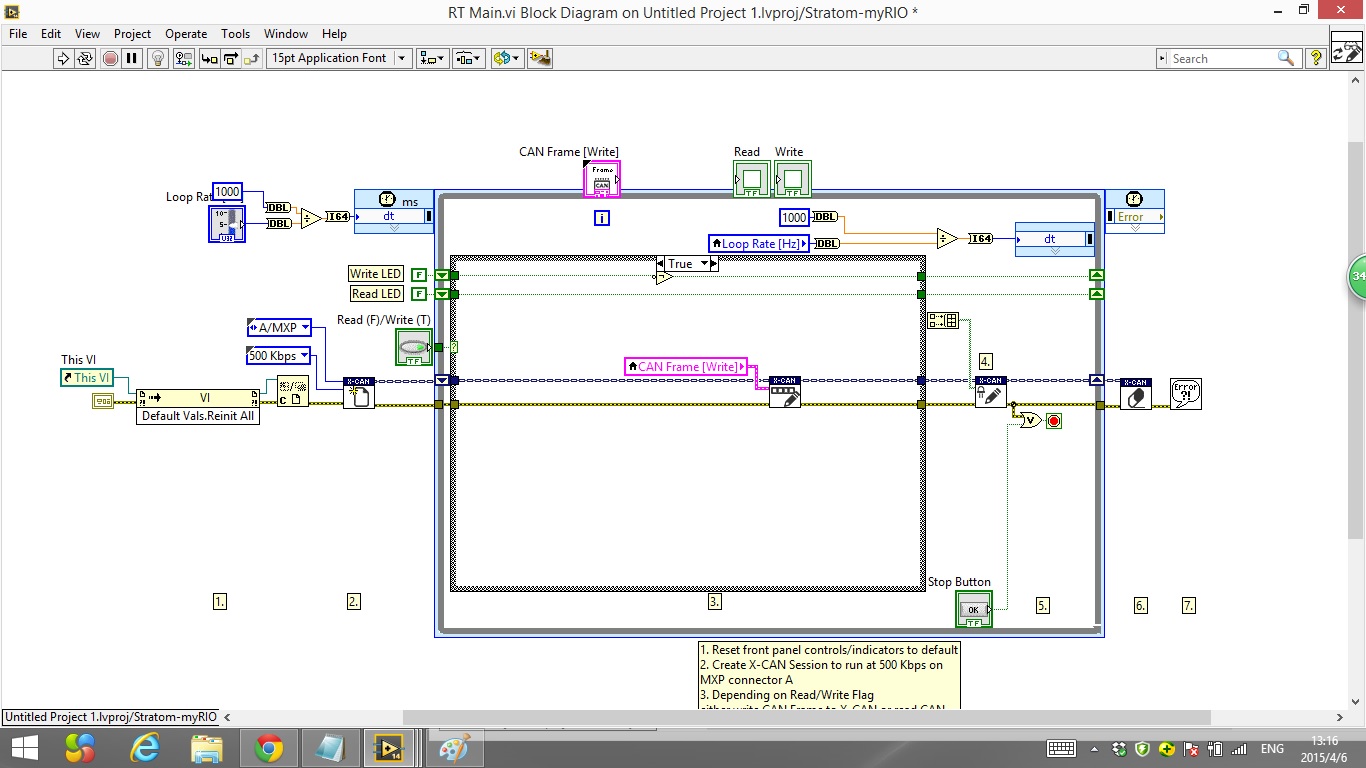Click the Read LED local variable
The height and width of the screenshot is (768, 1366).
[x=376, y=294]
